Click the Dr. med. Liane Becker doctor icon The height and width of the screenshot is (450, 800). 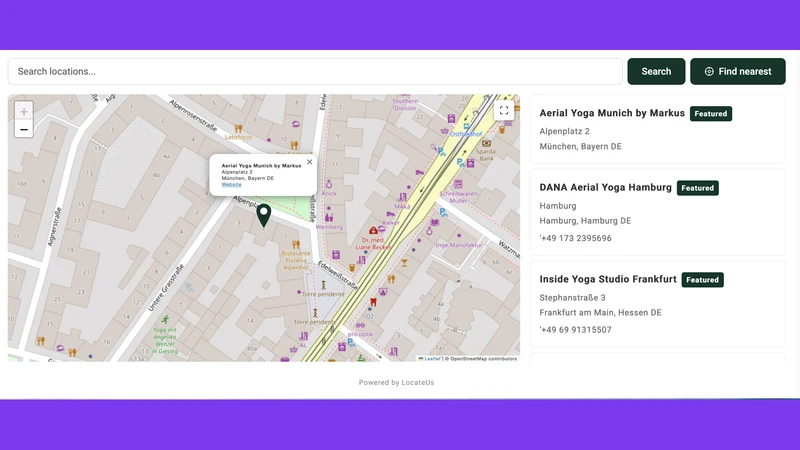coord(373,231)
